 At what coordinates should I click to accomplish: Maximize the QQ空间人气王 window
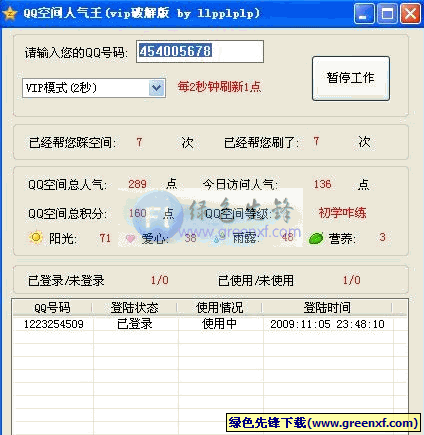coord(387,14)
